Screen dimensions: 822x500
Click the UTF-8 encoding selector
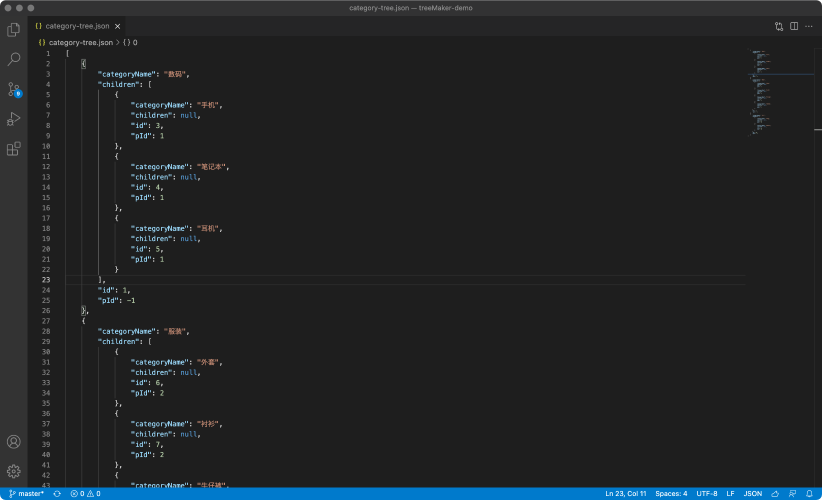pos(706,493)
